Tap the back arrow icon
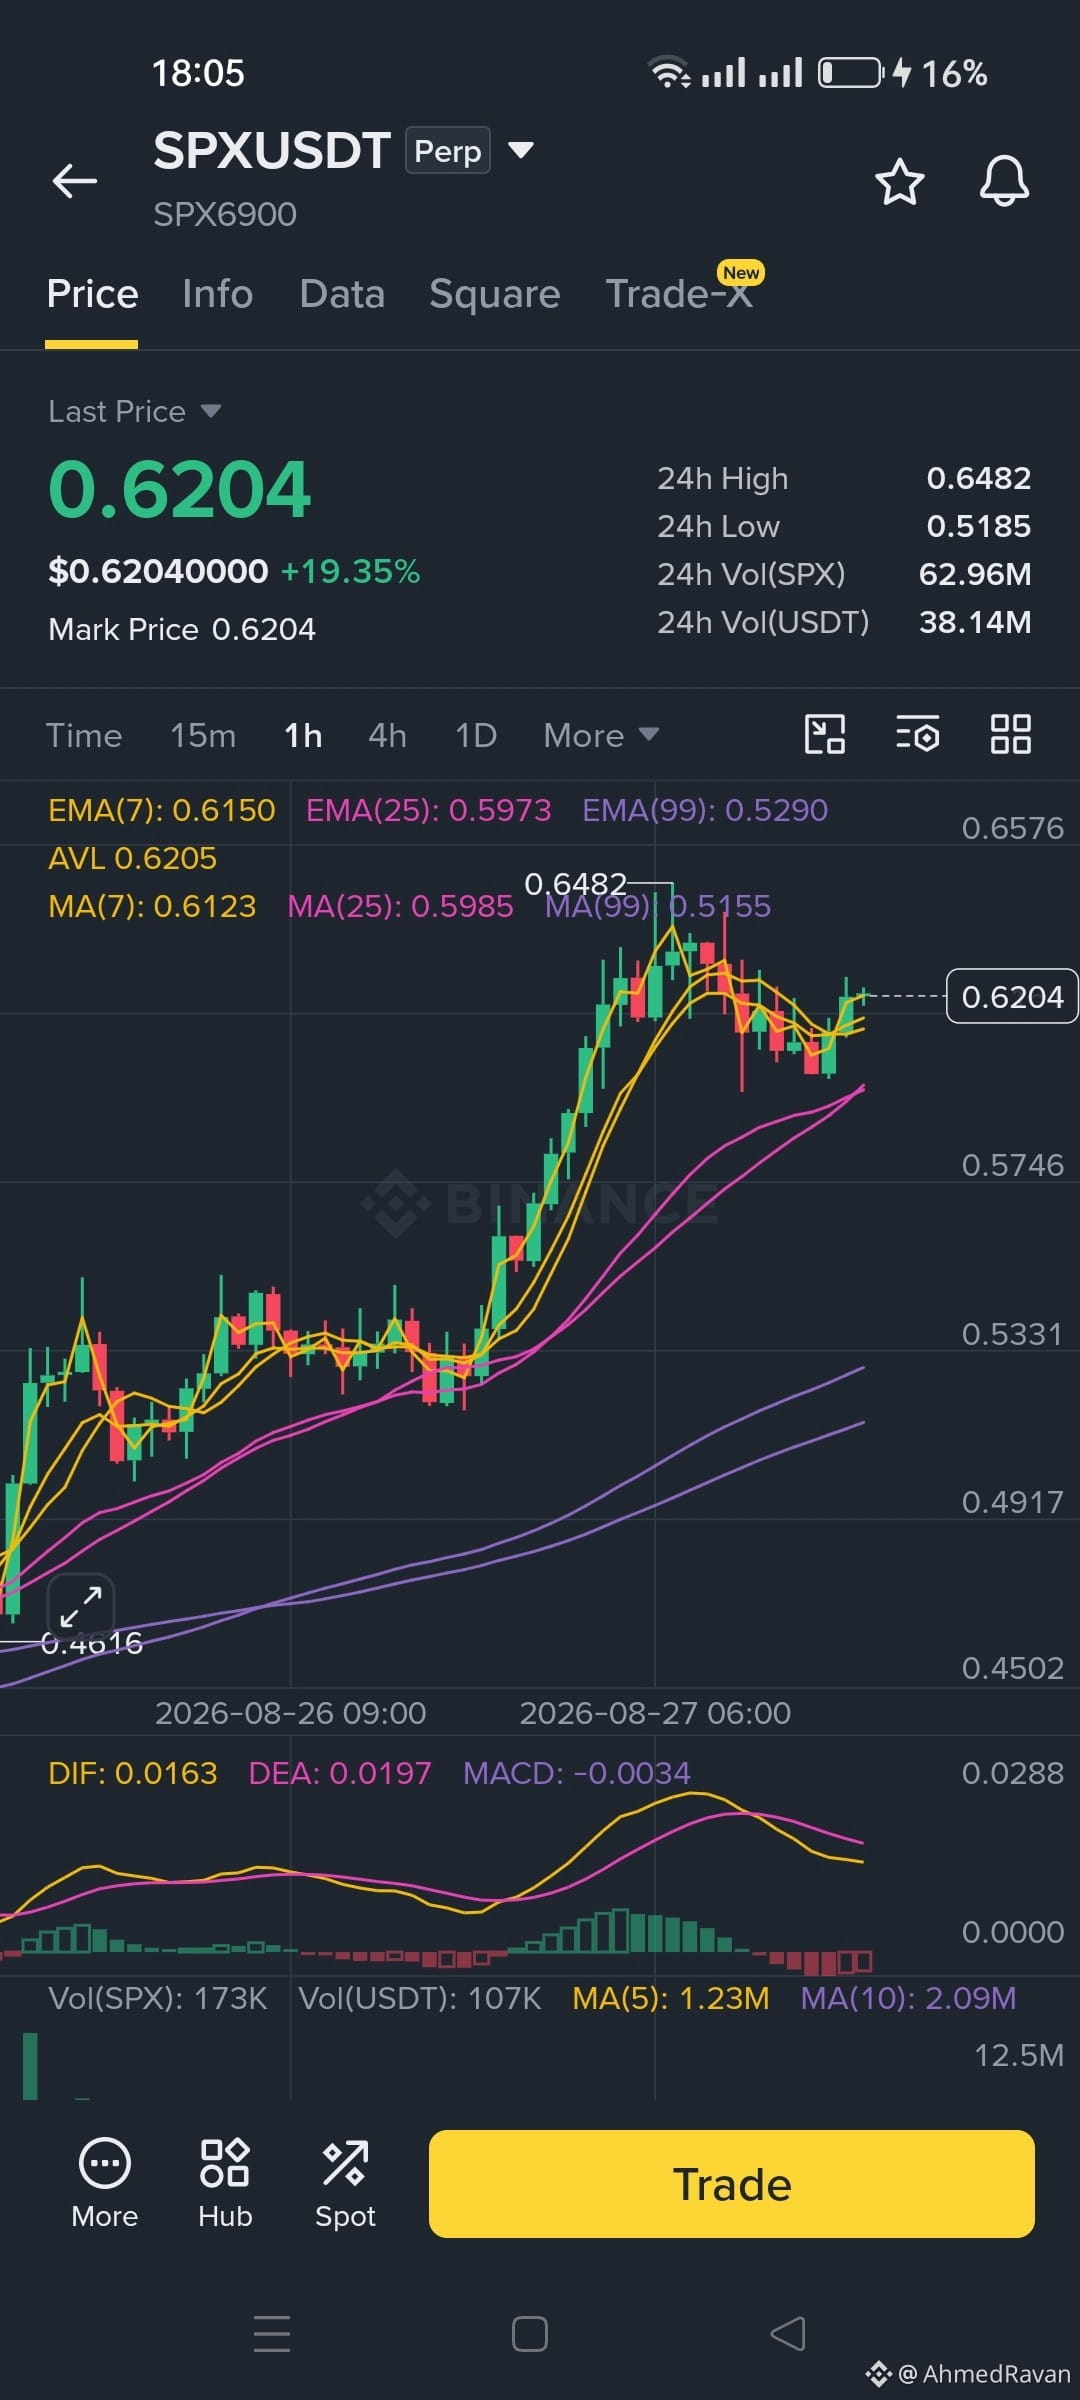1080x2400 pixels. [75, 181]
